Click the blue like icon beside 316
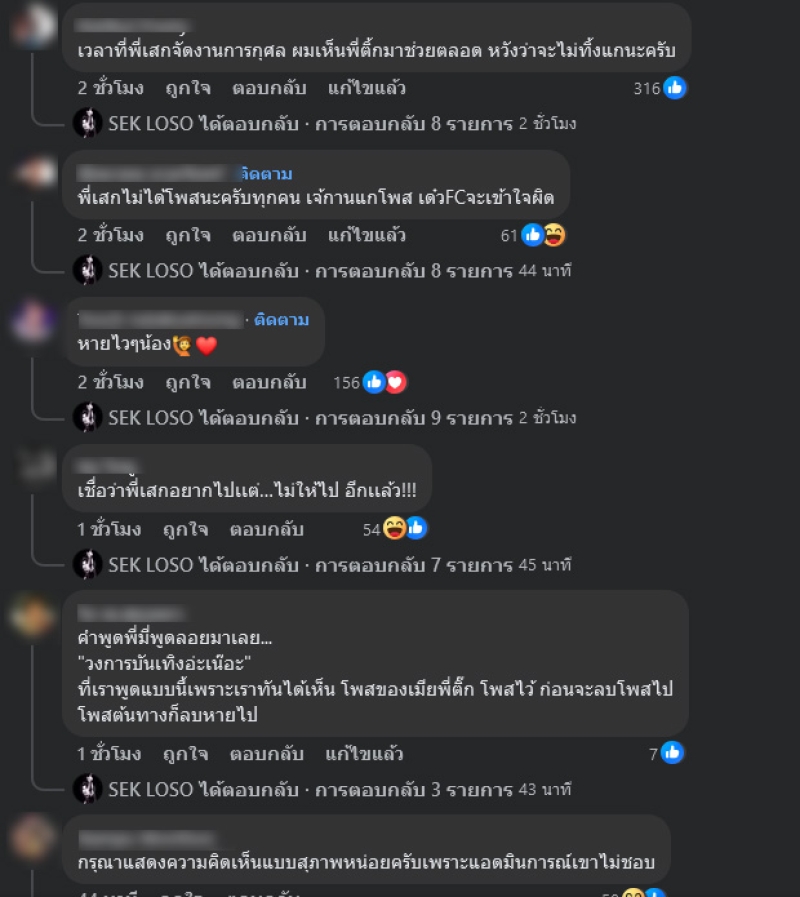The width and height of the screenshot is (800, 897). pyautogui.click(x=675, y=88)
